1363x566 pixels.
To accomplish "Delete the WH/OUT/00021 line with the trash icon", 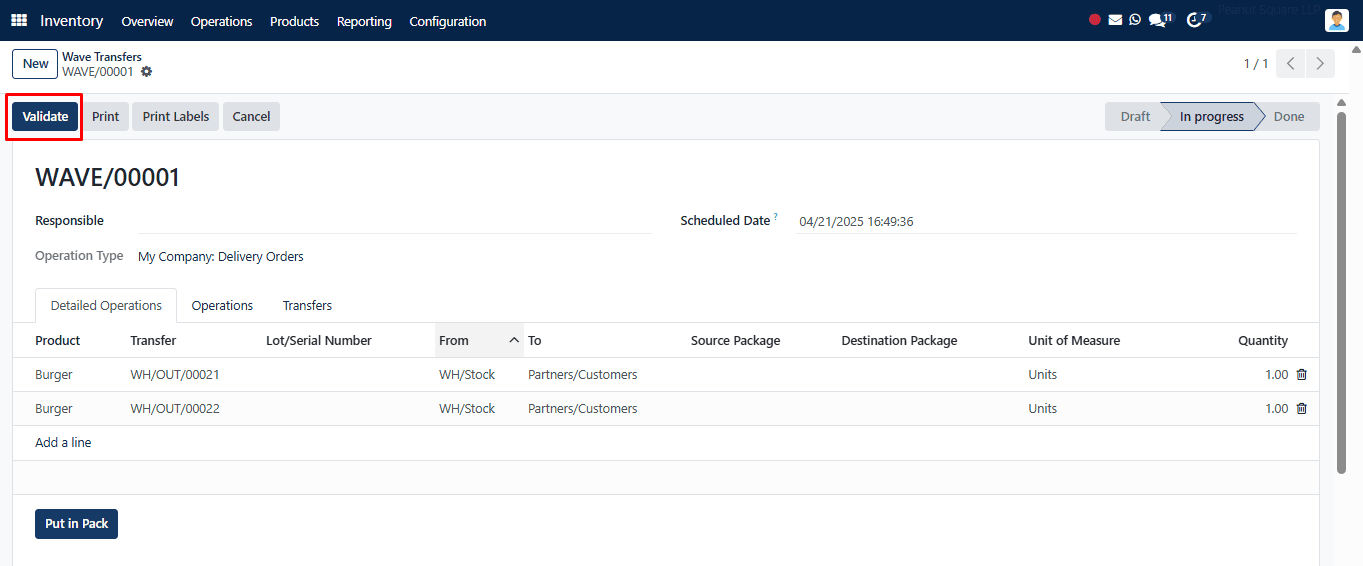I will coord(1301,375).
